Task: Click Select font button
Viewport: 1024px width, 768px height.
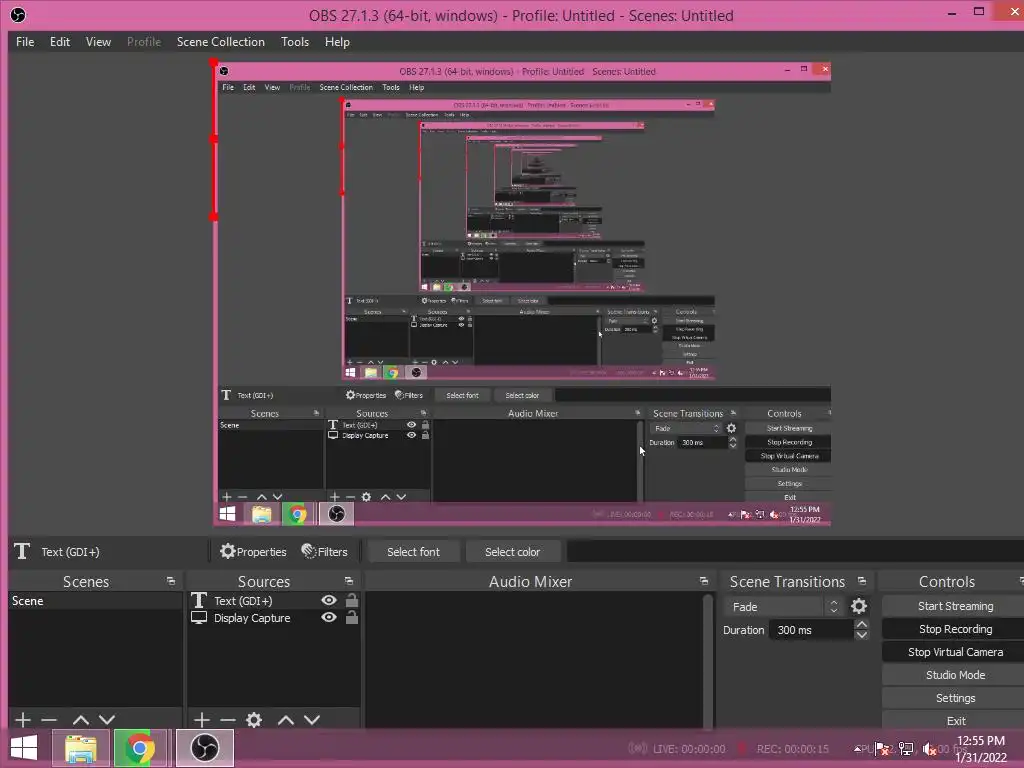Action: click(413, 552)
